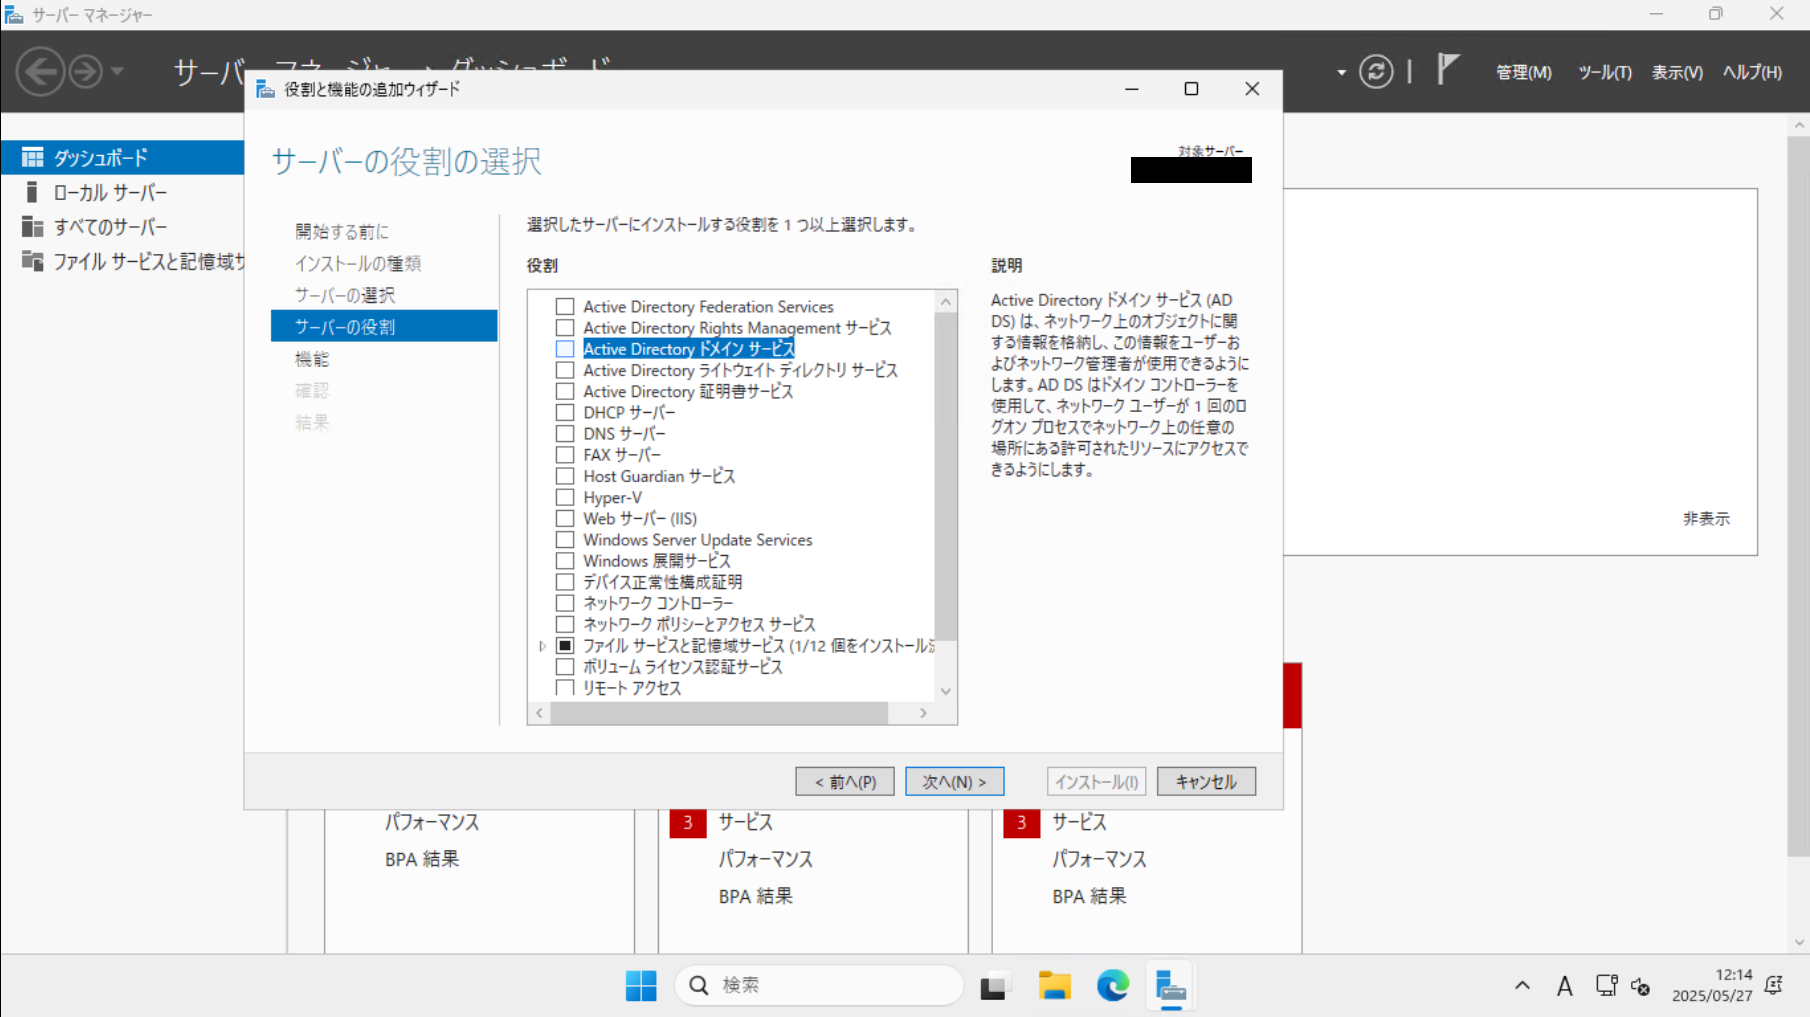1810x1017 pixels.
Task: Click the Server Manager forward arrow icon
Action: 86,72
